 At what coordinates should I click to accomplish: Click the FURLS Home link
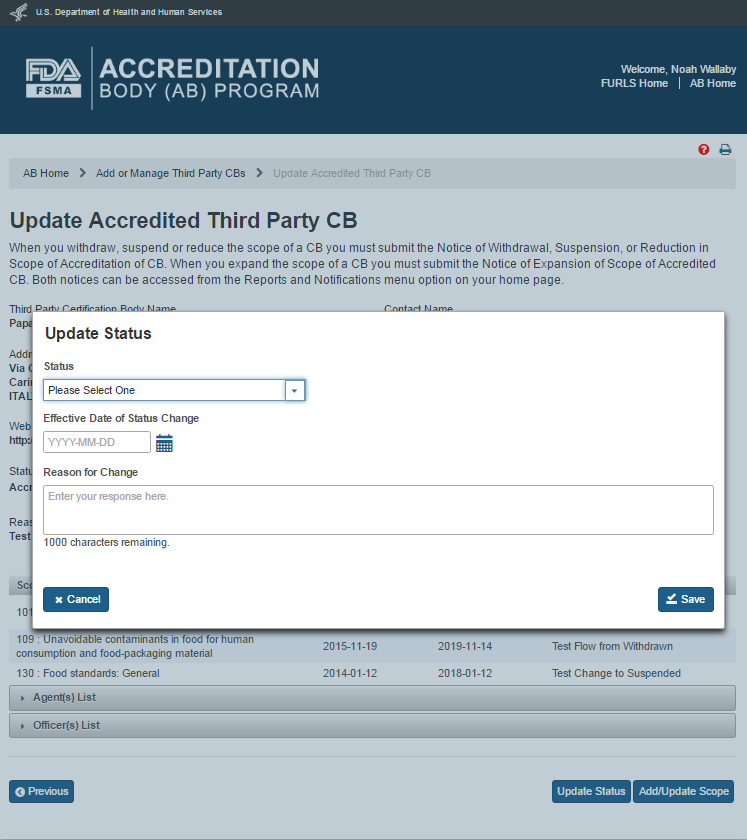pyautogui.click(x=634, y=83)
